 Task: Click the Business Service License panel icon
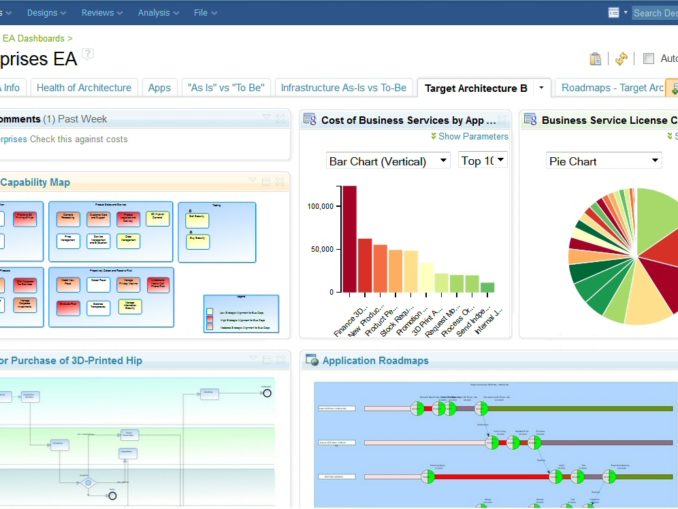click(x=531, y=120)
